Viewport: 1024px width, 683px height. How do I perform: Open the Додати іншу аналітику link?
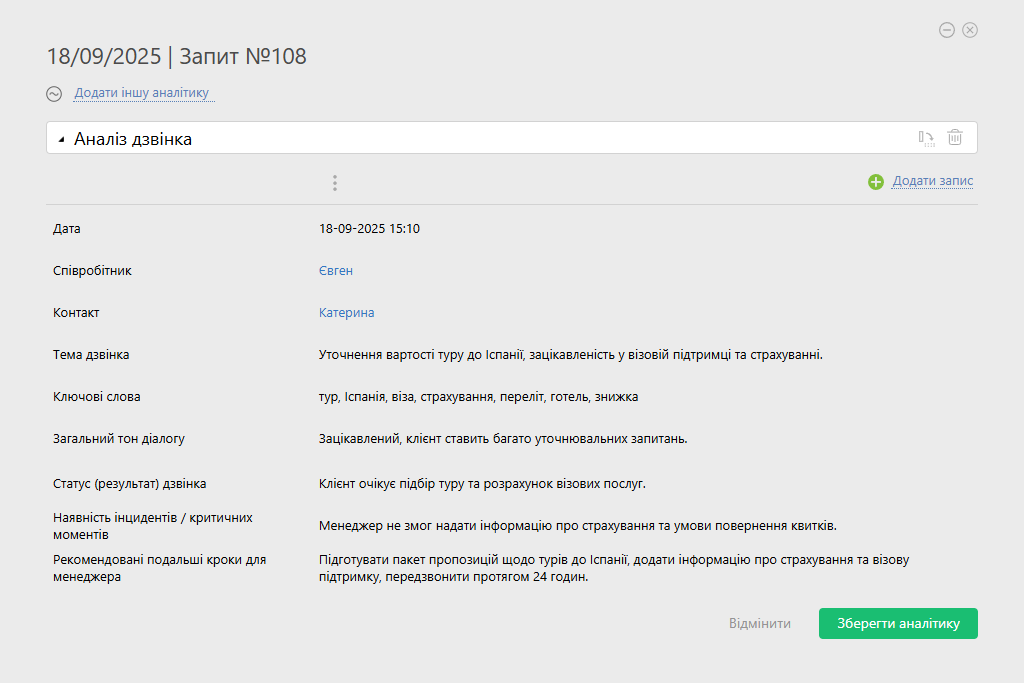(141, 93)
